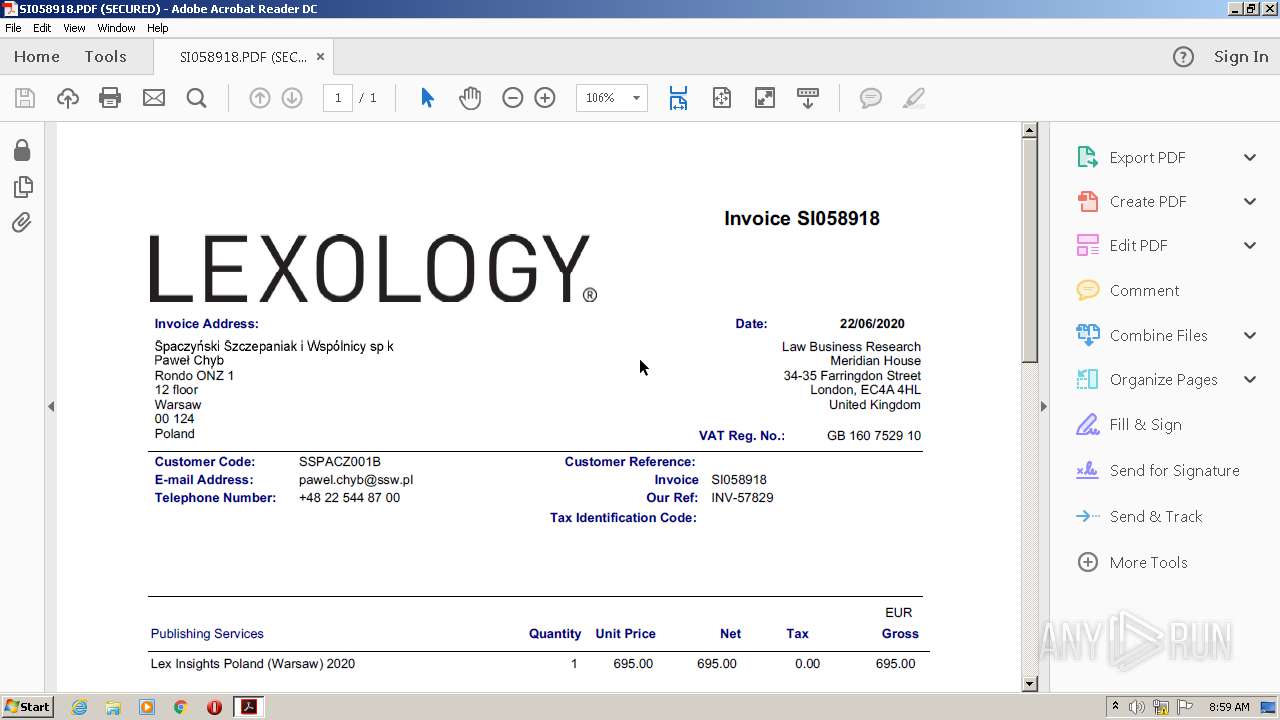Screen dimensions: 1280x720
Task: Send file by email envelope icon
Action: pos(154,97)
